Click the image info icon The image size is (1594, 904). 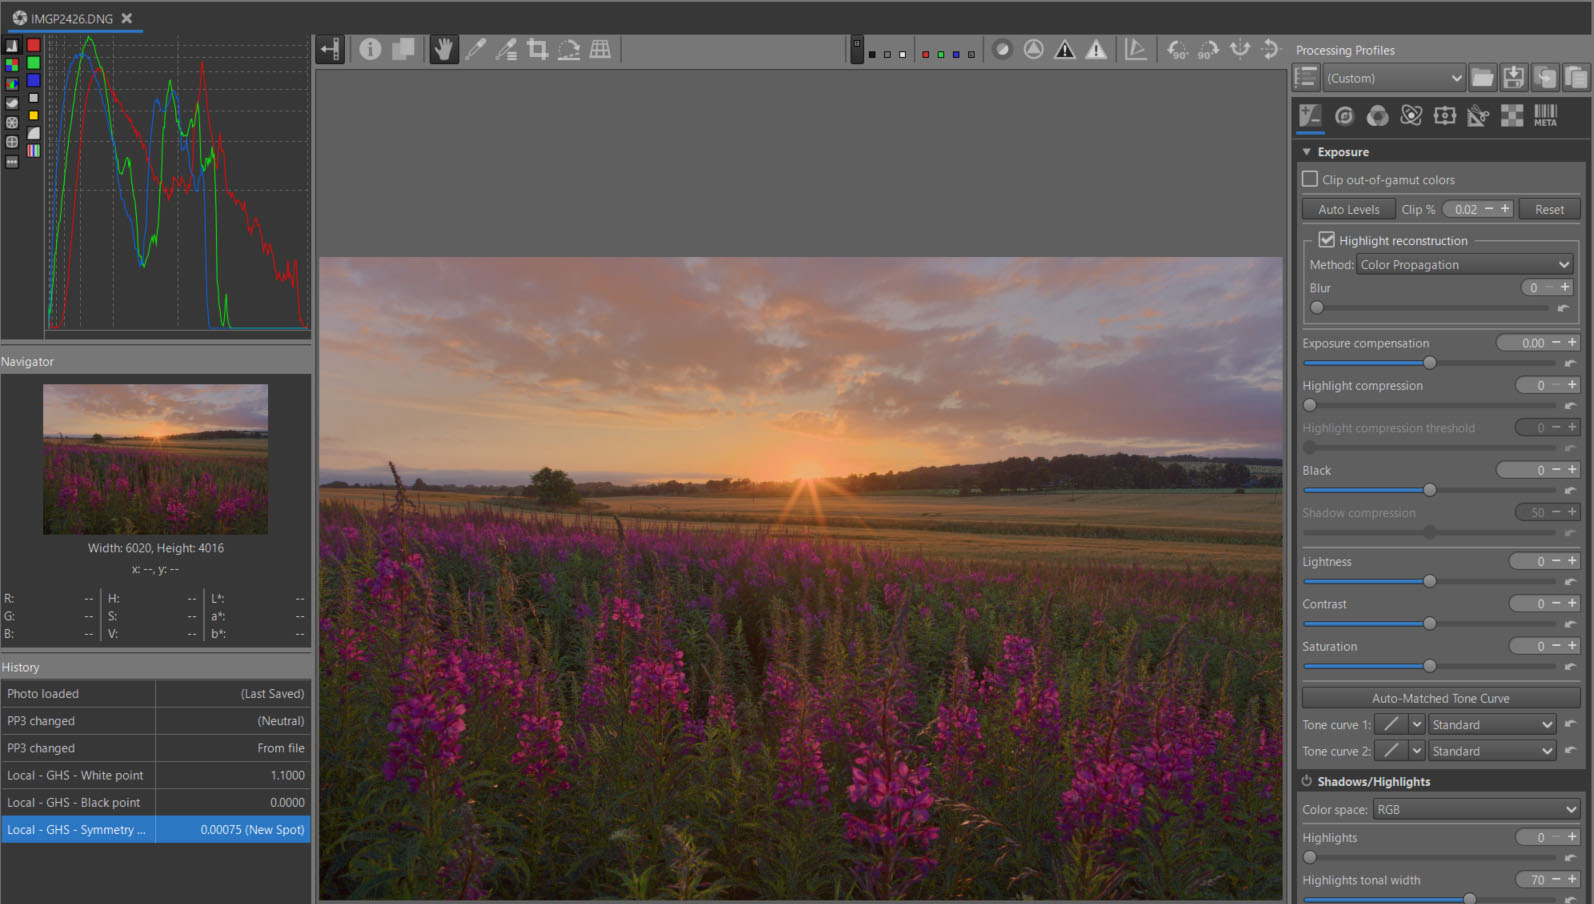pyautogui.click(x=370, y=49)
